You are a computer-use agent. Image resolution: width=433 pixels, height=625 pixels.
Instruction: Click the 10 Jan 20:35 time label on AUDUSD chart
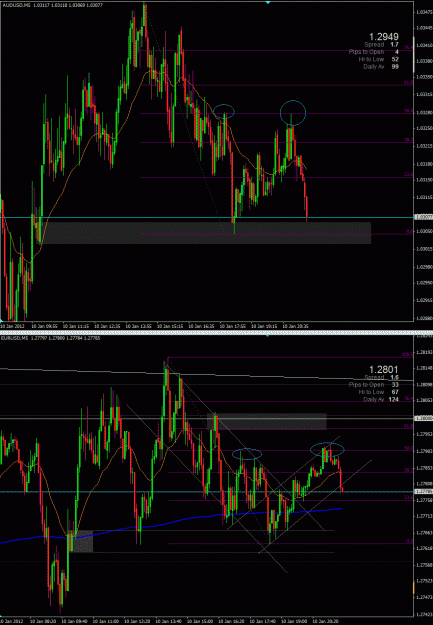click(295, 326)
